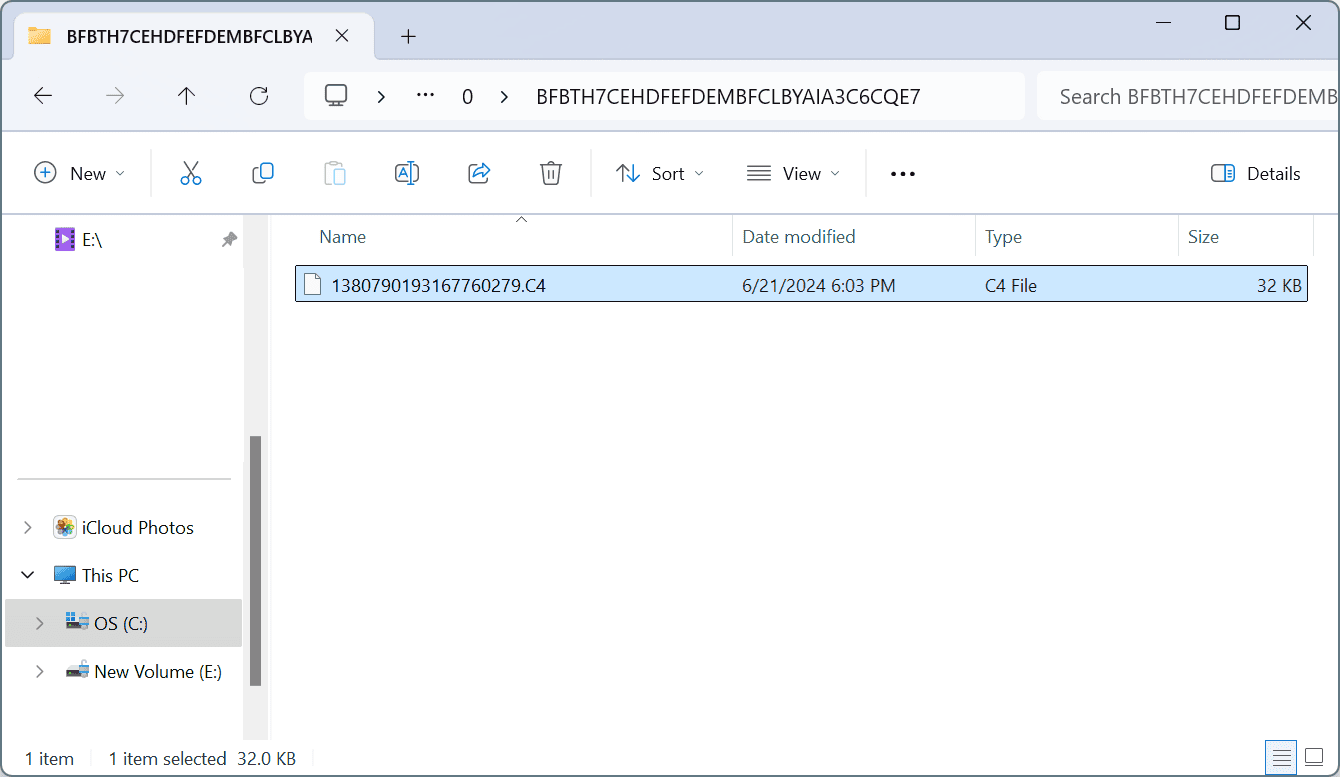The image size is (1340, 777).
Task: Open See more ellipsis in toolbar
Action: tap(903, 174)
